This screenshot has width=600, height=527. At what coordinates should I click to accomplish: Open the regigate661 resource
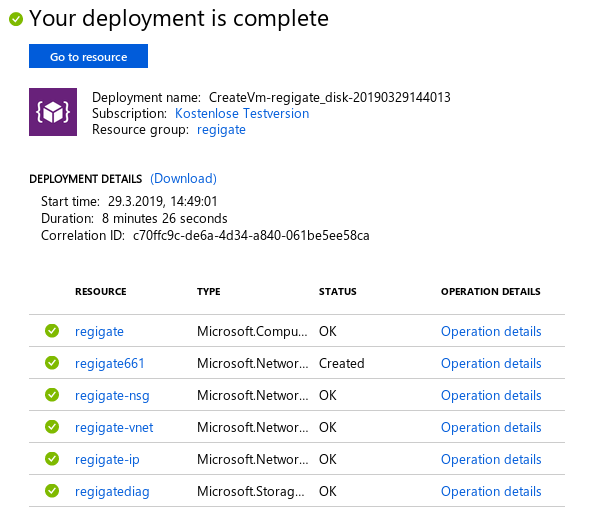point(109,363)
